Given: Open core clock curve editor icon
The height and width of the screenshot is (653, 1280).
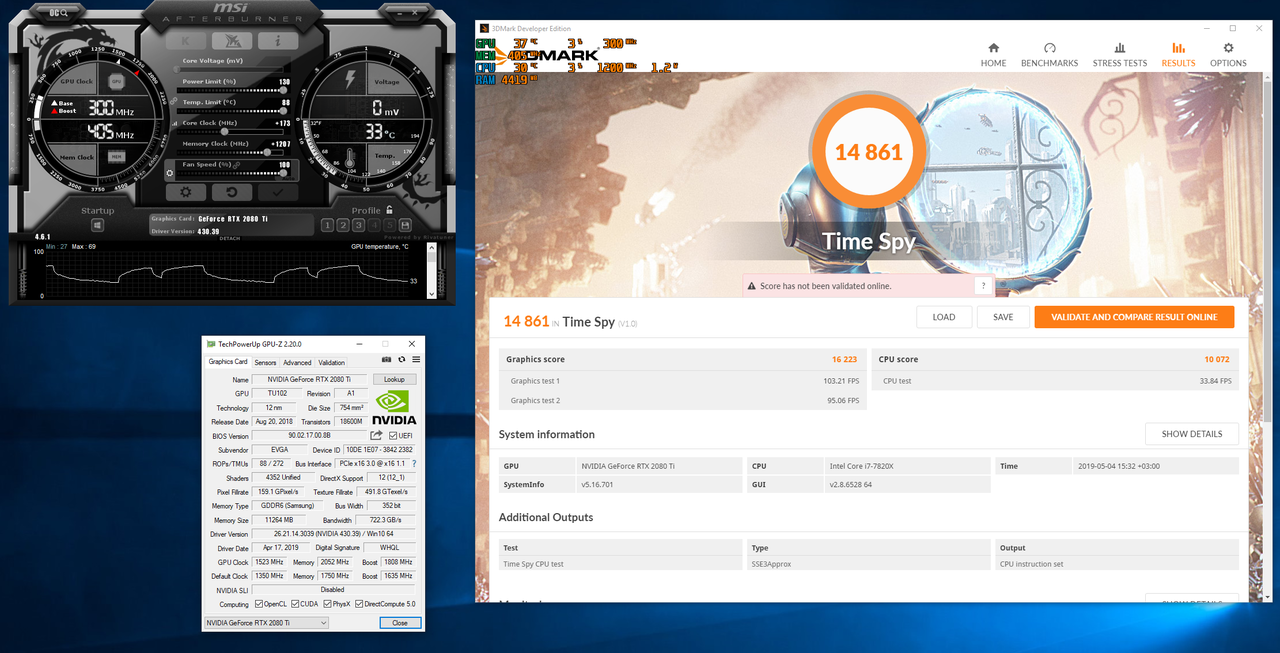Looking at the screenshot, I should click(x=174, y=123).
